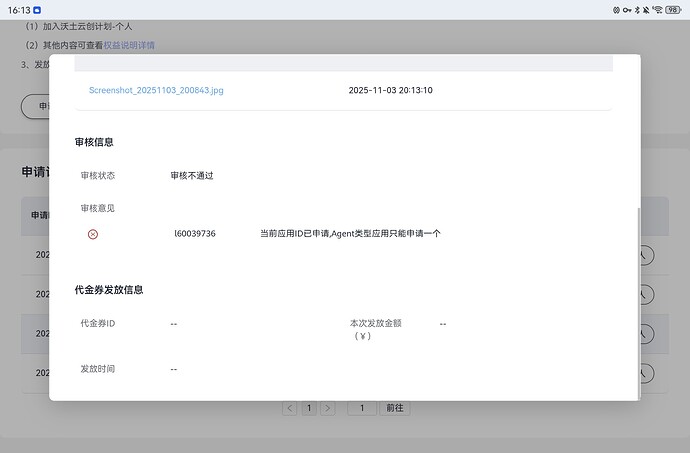Click the 审核意见 label
This screenshot has height=453, width=690.
(98, 208)
